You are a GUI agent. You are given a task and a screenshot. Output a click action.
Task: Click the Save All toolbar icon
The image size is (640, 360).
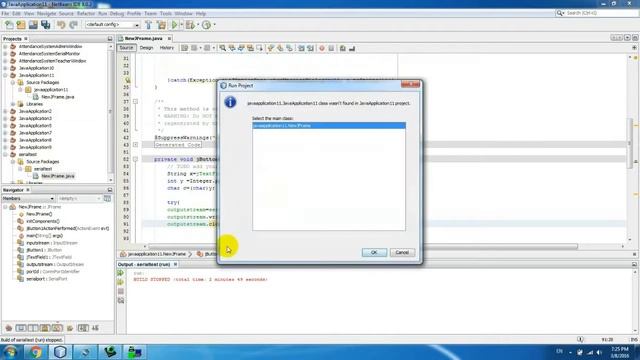pos(46,25)
